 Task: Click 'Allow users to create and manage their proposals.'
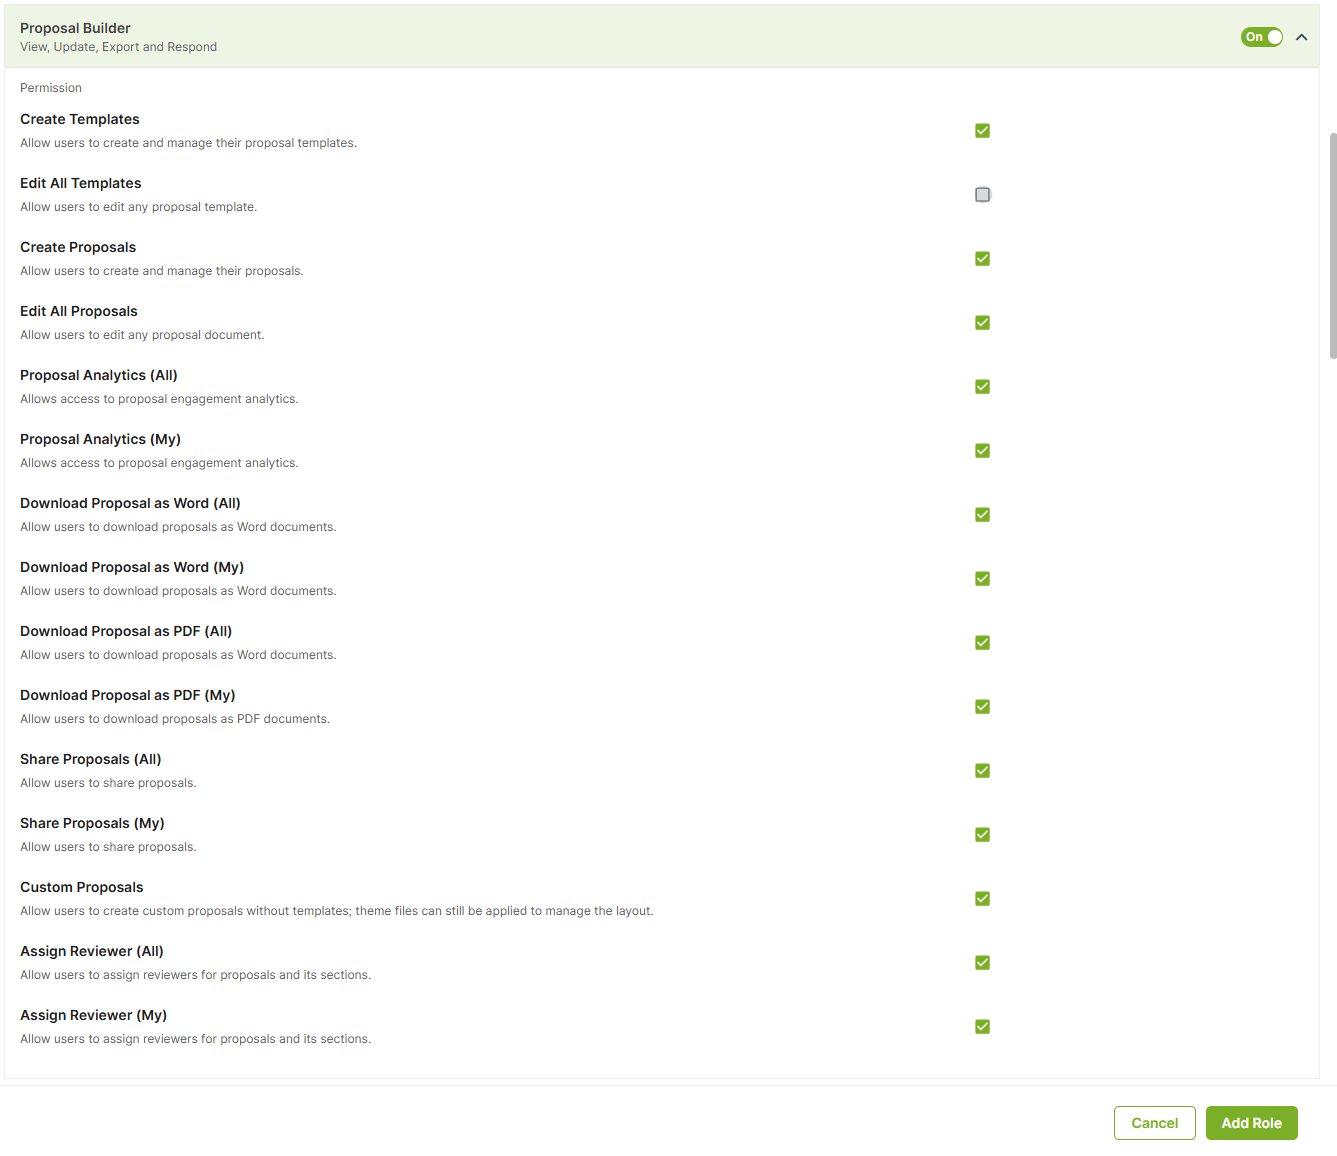162,271
